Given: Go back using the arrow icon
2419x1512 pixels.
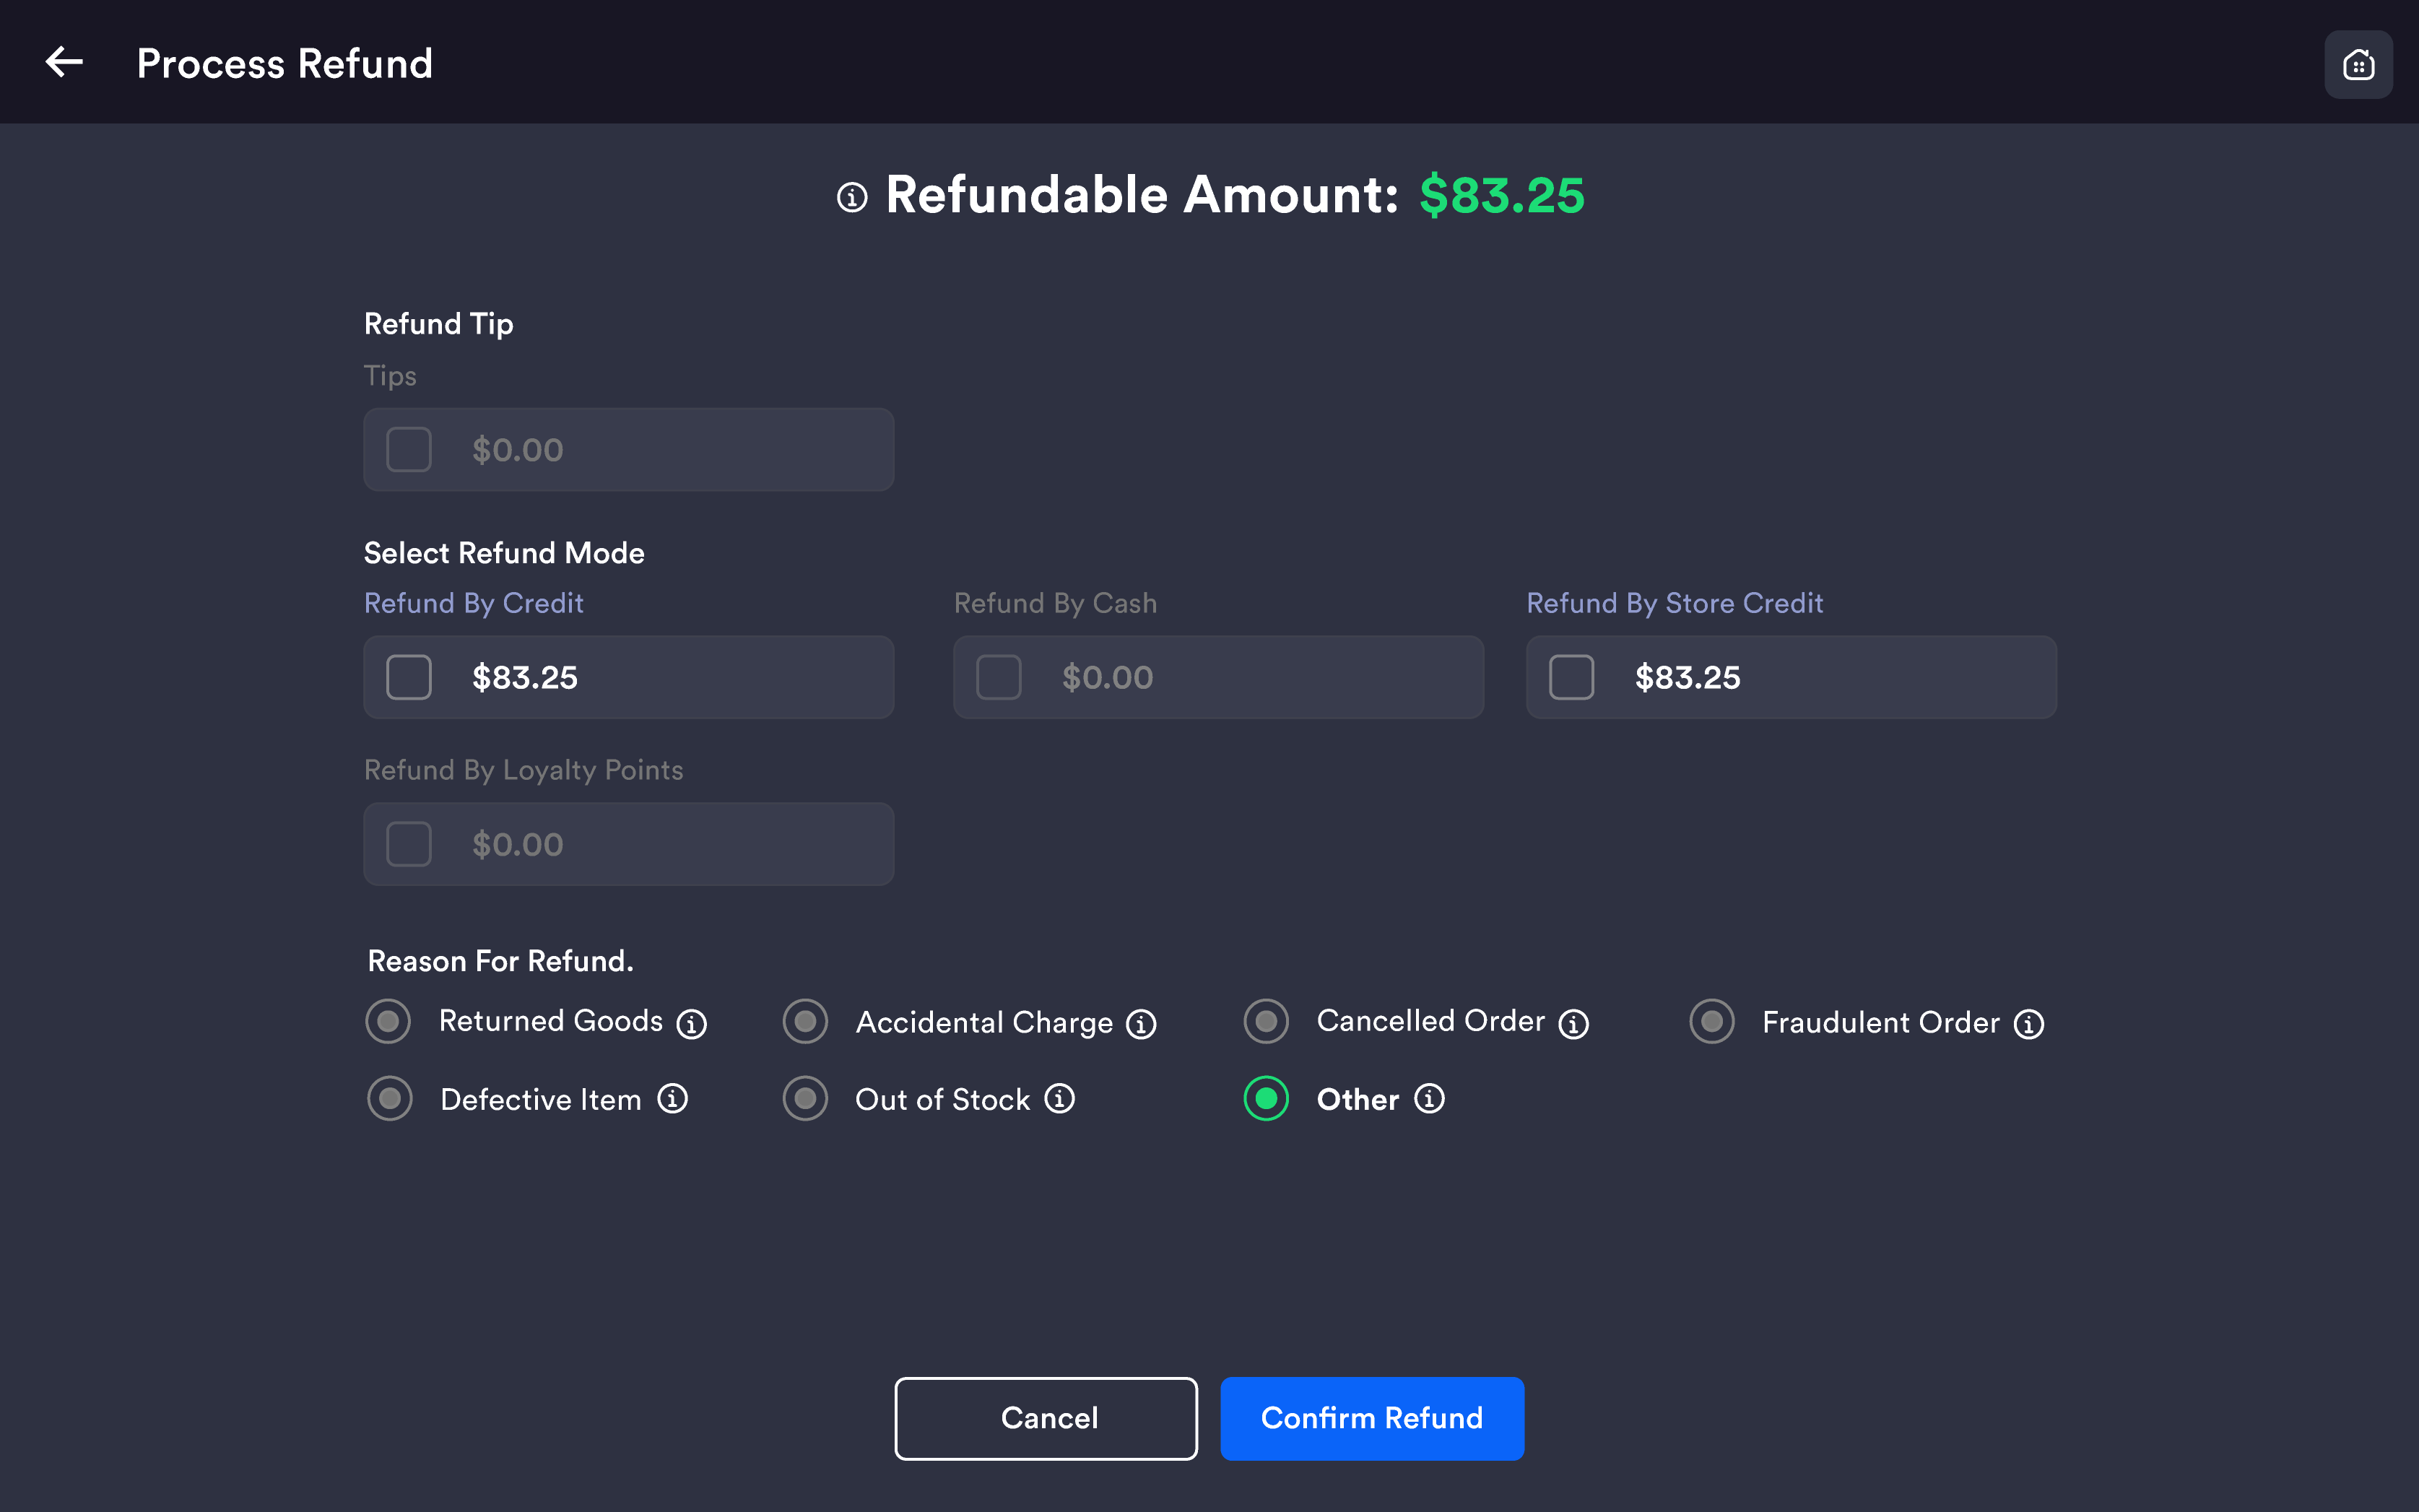Looking at the screenshot, I should click(x=64, y=62).
